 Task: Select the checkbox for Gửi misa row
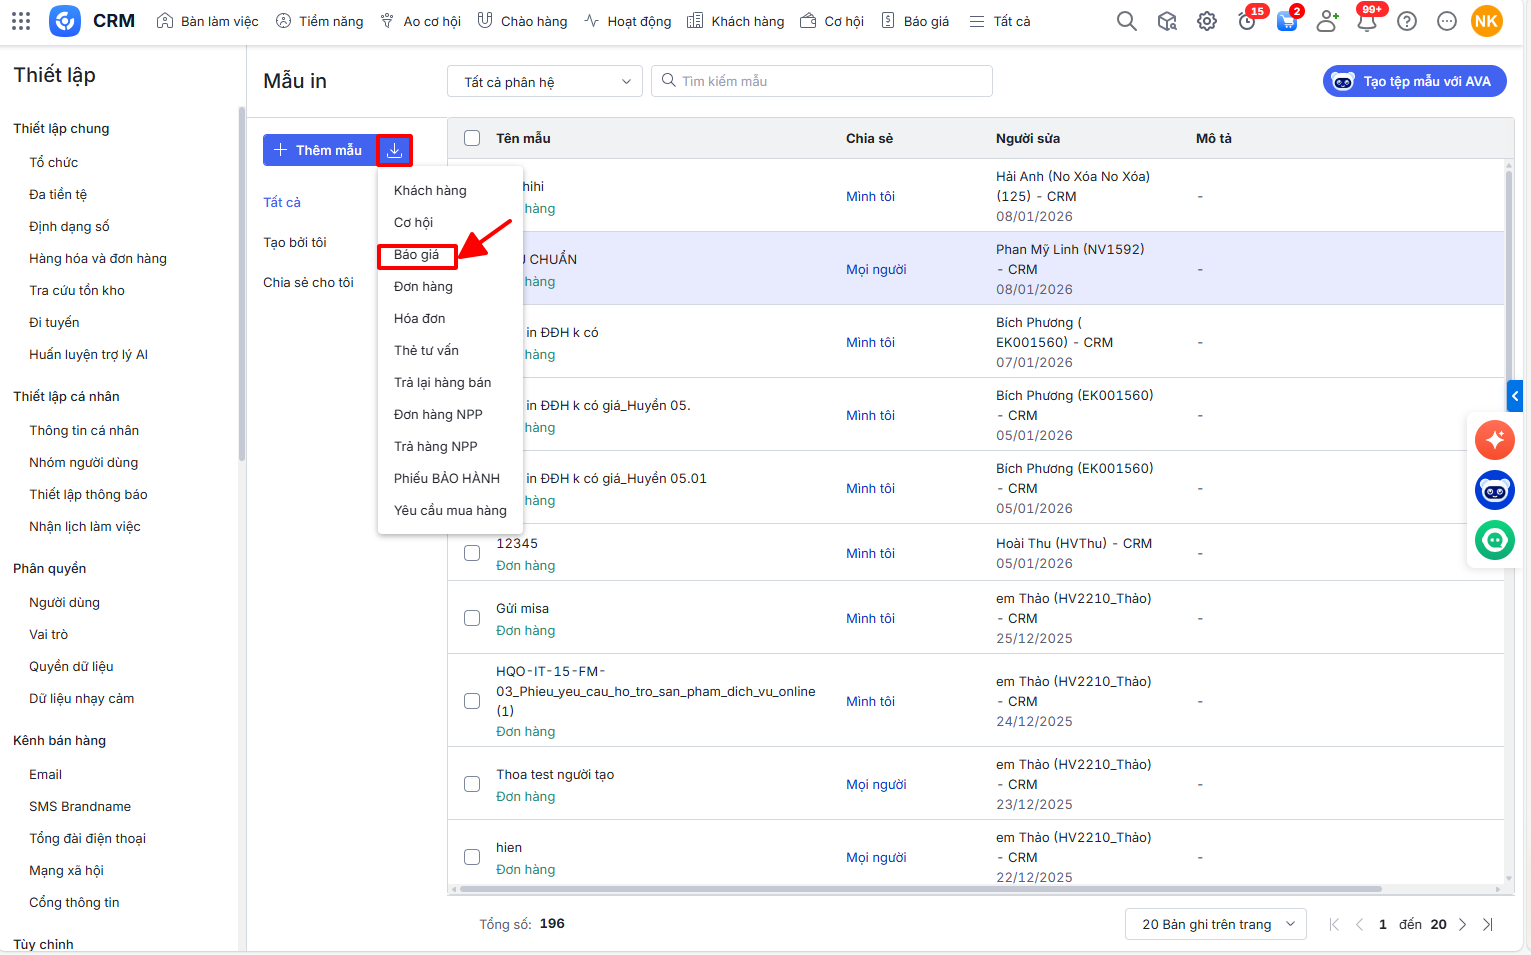(x=472, y=618)
